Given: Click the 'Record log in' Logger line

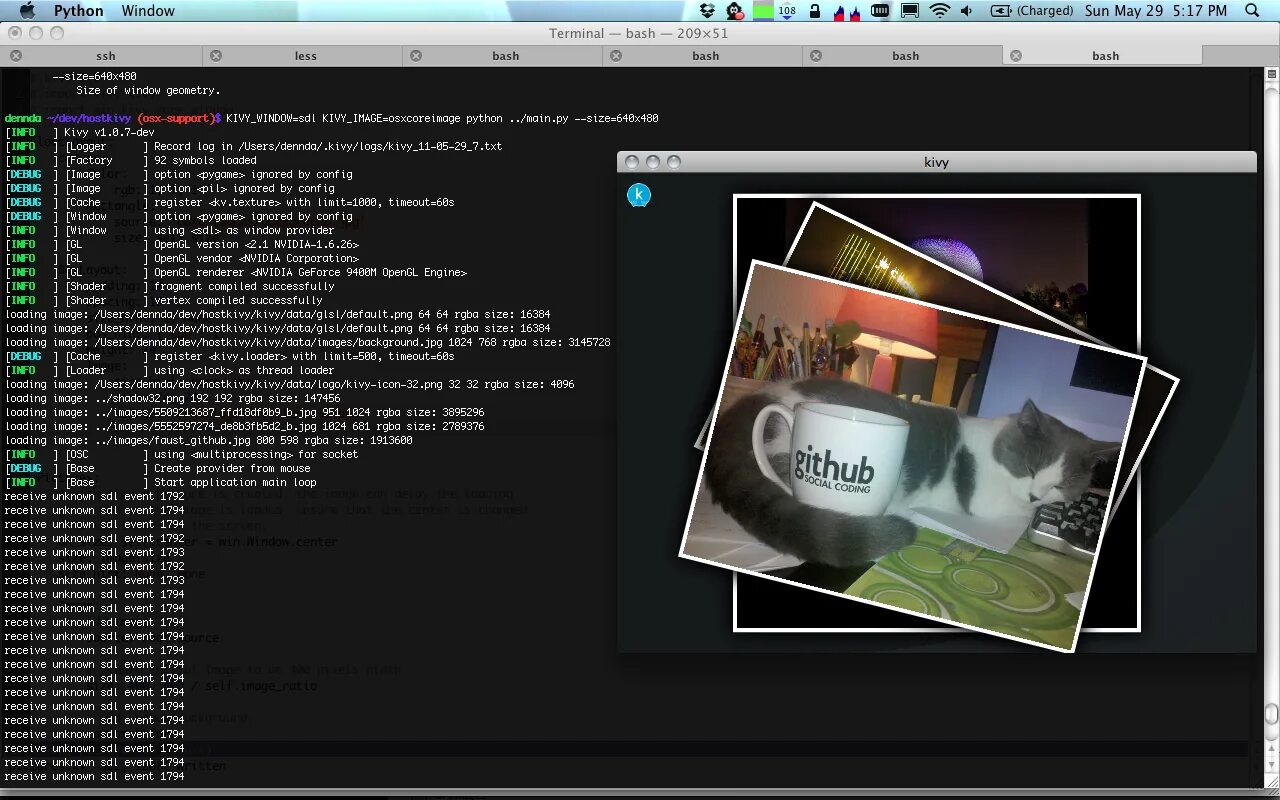Looking at the screenshot, I should point(254,146).
